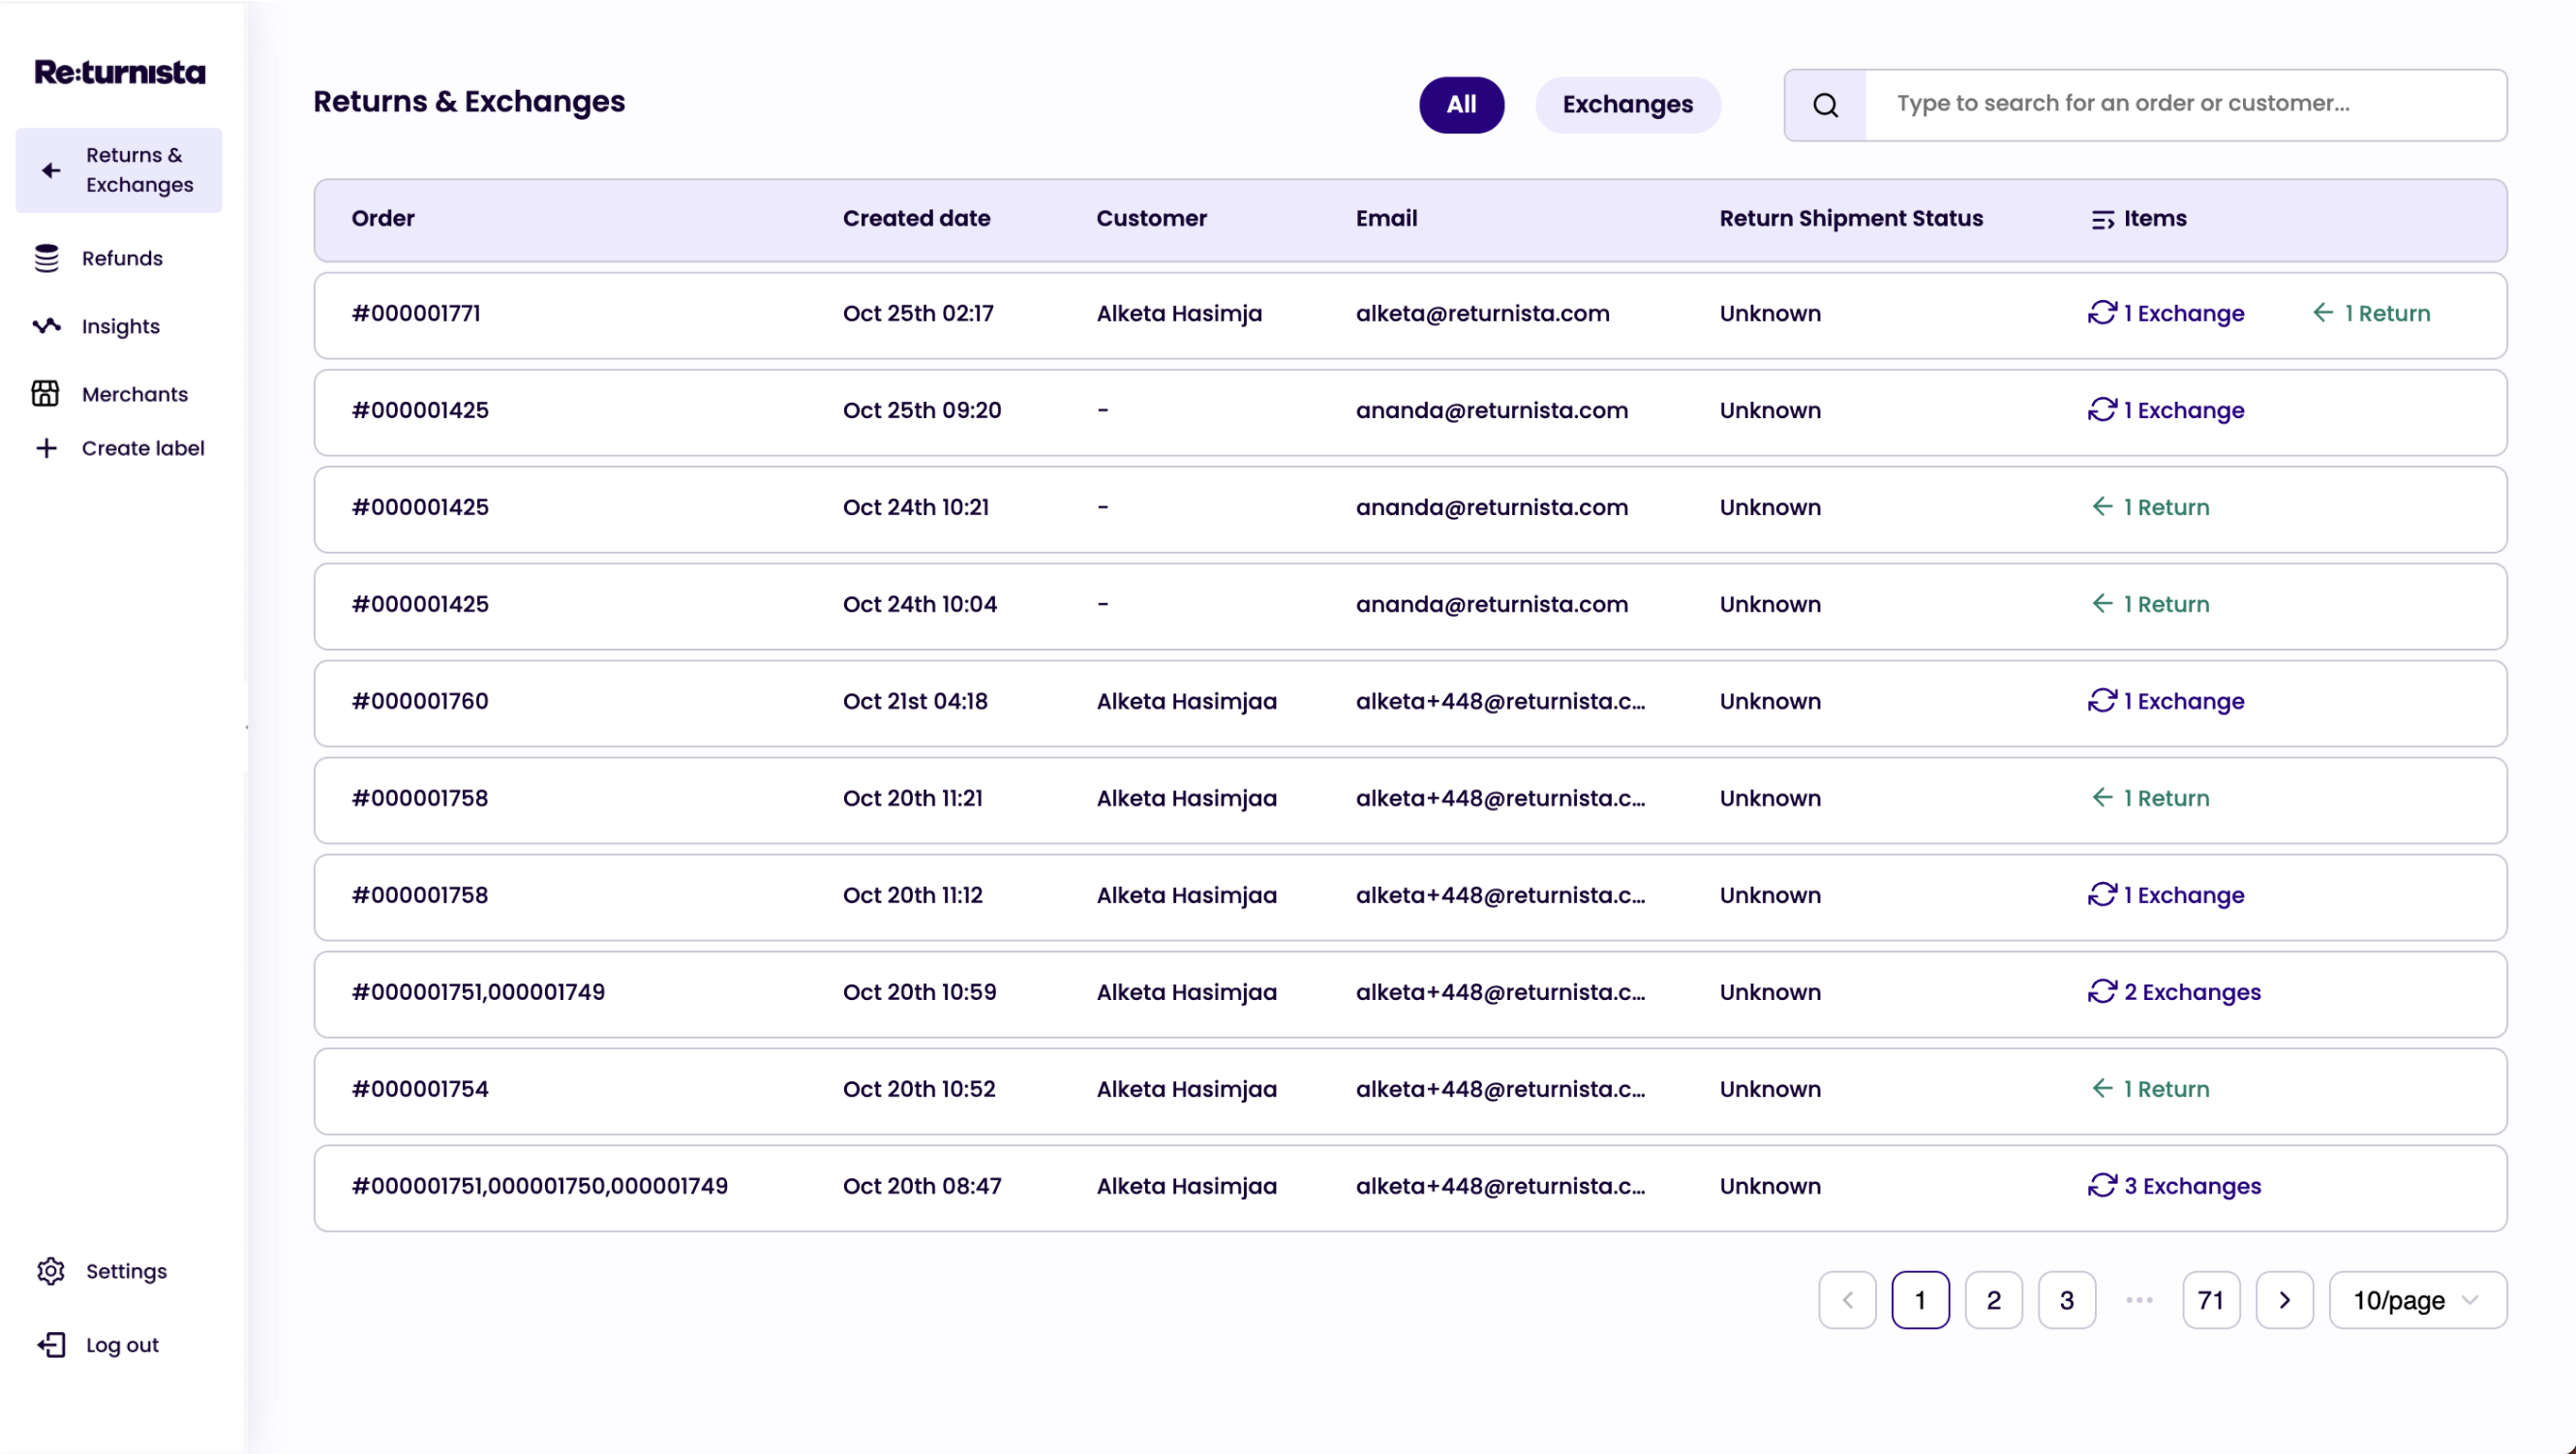Image resolution: width=2576 pixels, height=1454 pixels.
Task: Open Insights via its graph icon
Action: click(x=46, y=326)
